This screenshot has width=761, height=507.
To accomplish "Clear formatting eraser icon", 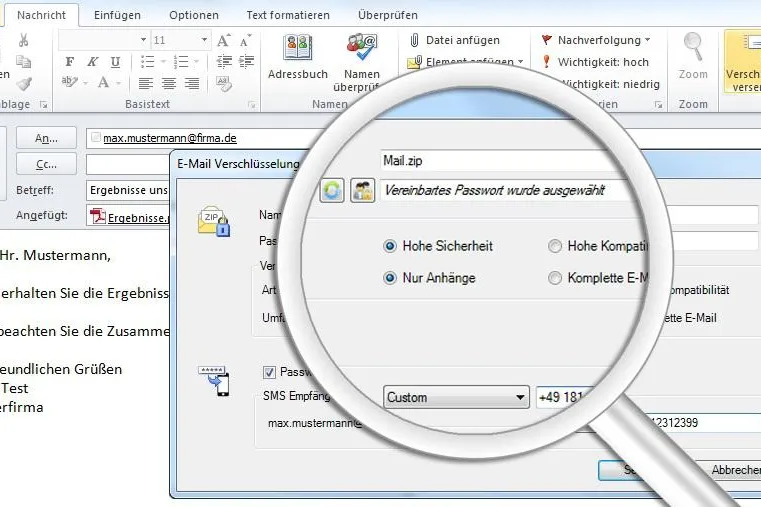I will click(224, 83).
